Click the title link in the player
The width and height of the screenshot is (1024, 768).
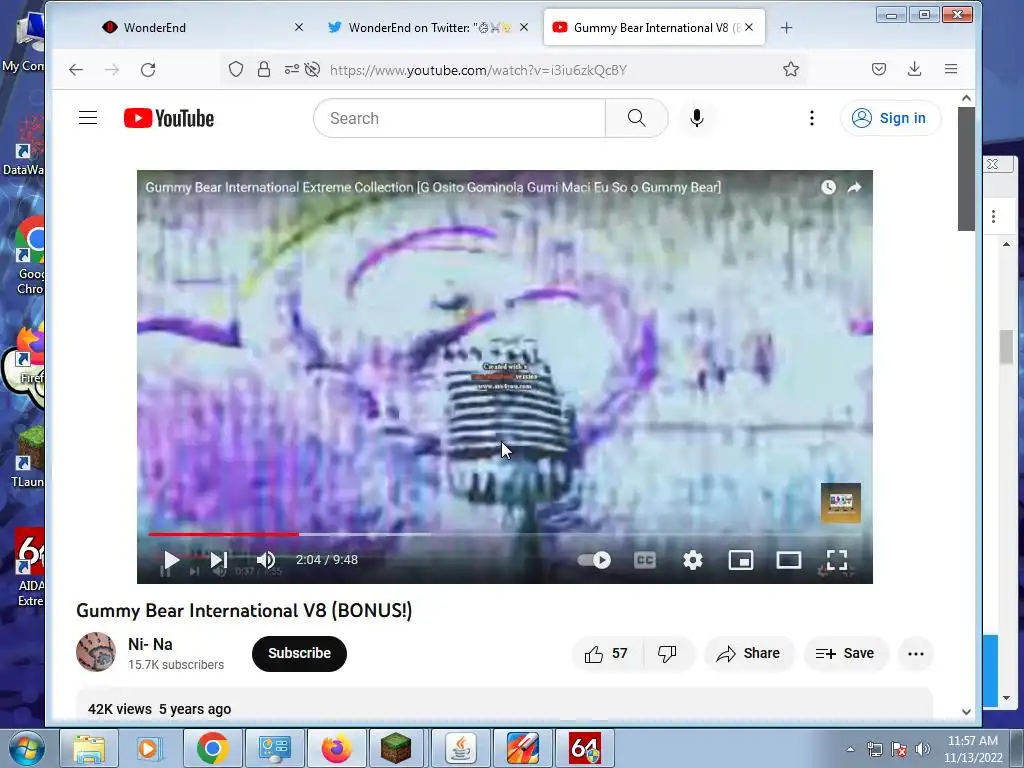pos(433,187)
